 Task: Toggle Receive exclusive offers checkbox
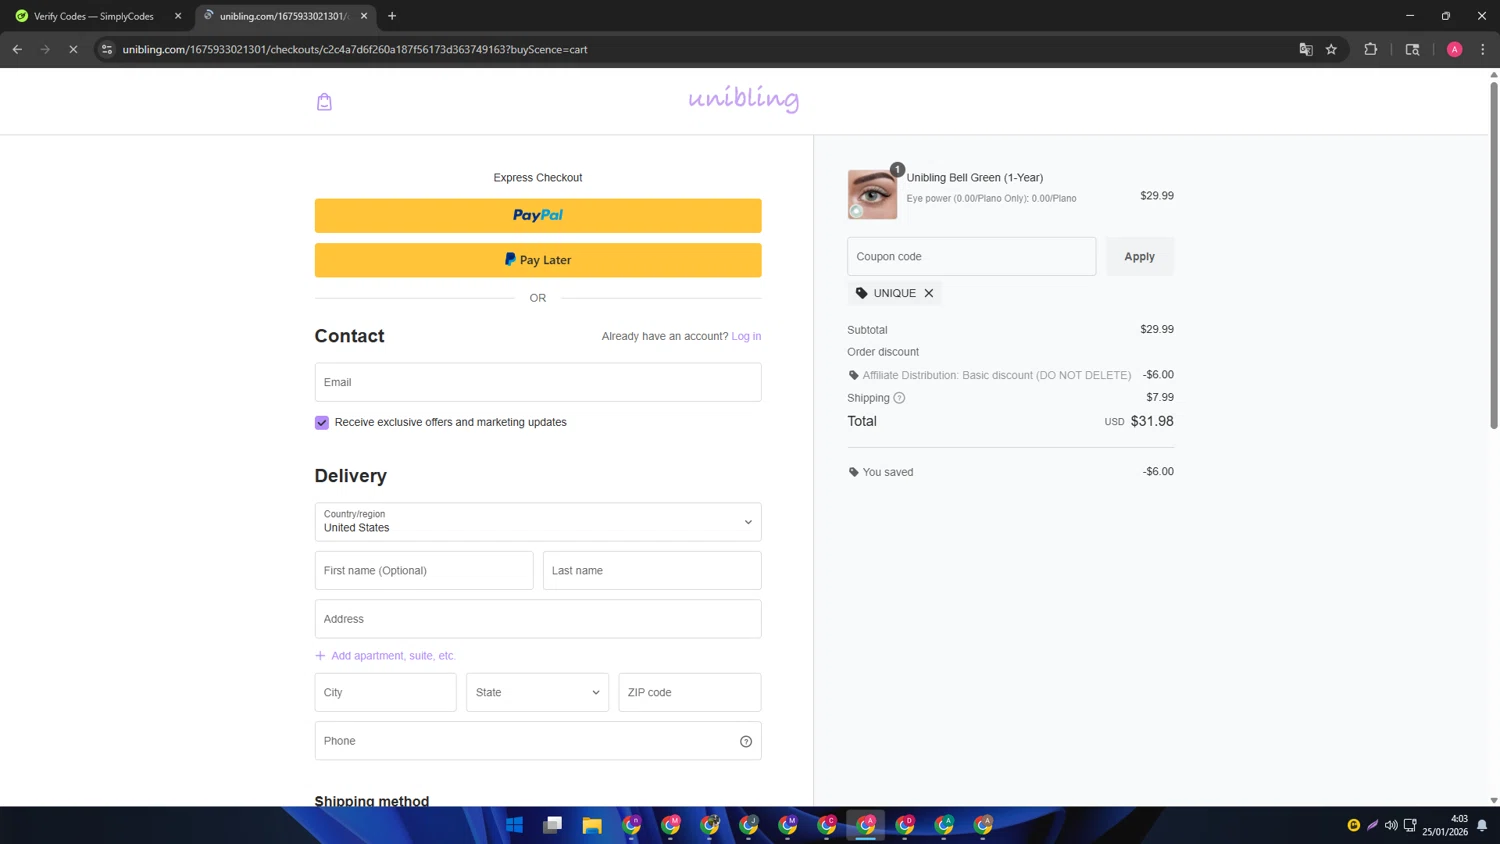pos(322,423)
